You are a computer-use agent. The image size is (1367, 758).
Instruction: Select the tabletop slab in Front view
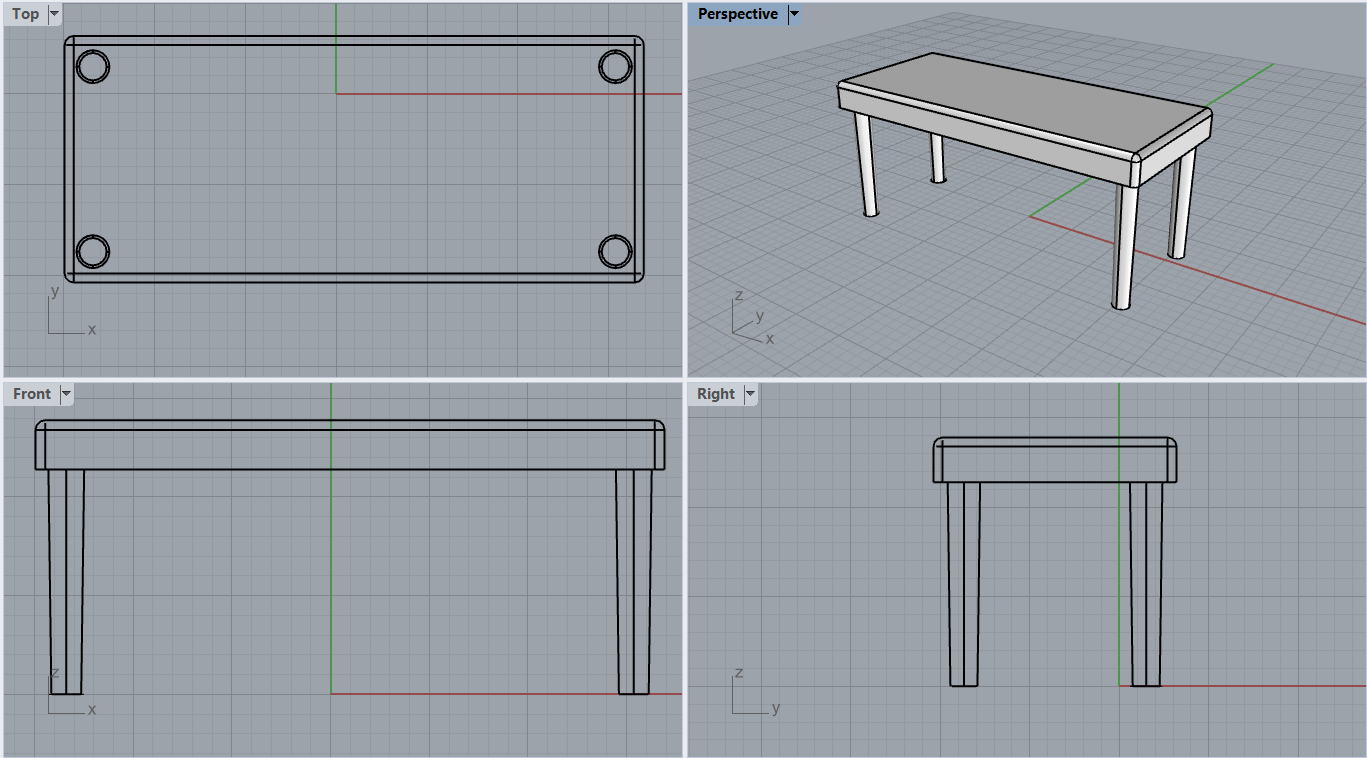pos(350,445)
